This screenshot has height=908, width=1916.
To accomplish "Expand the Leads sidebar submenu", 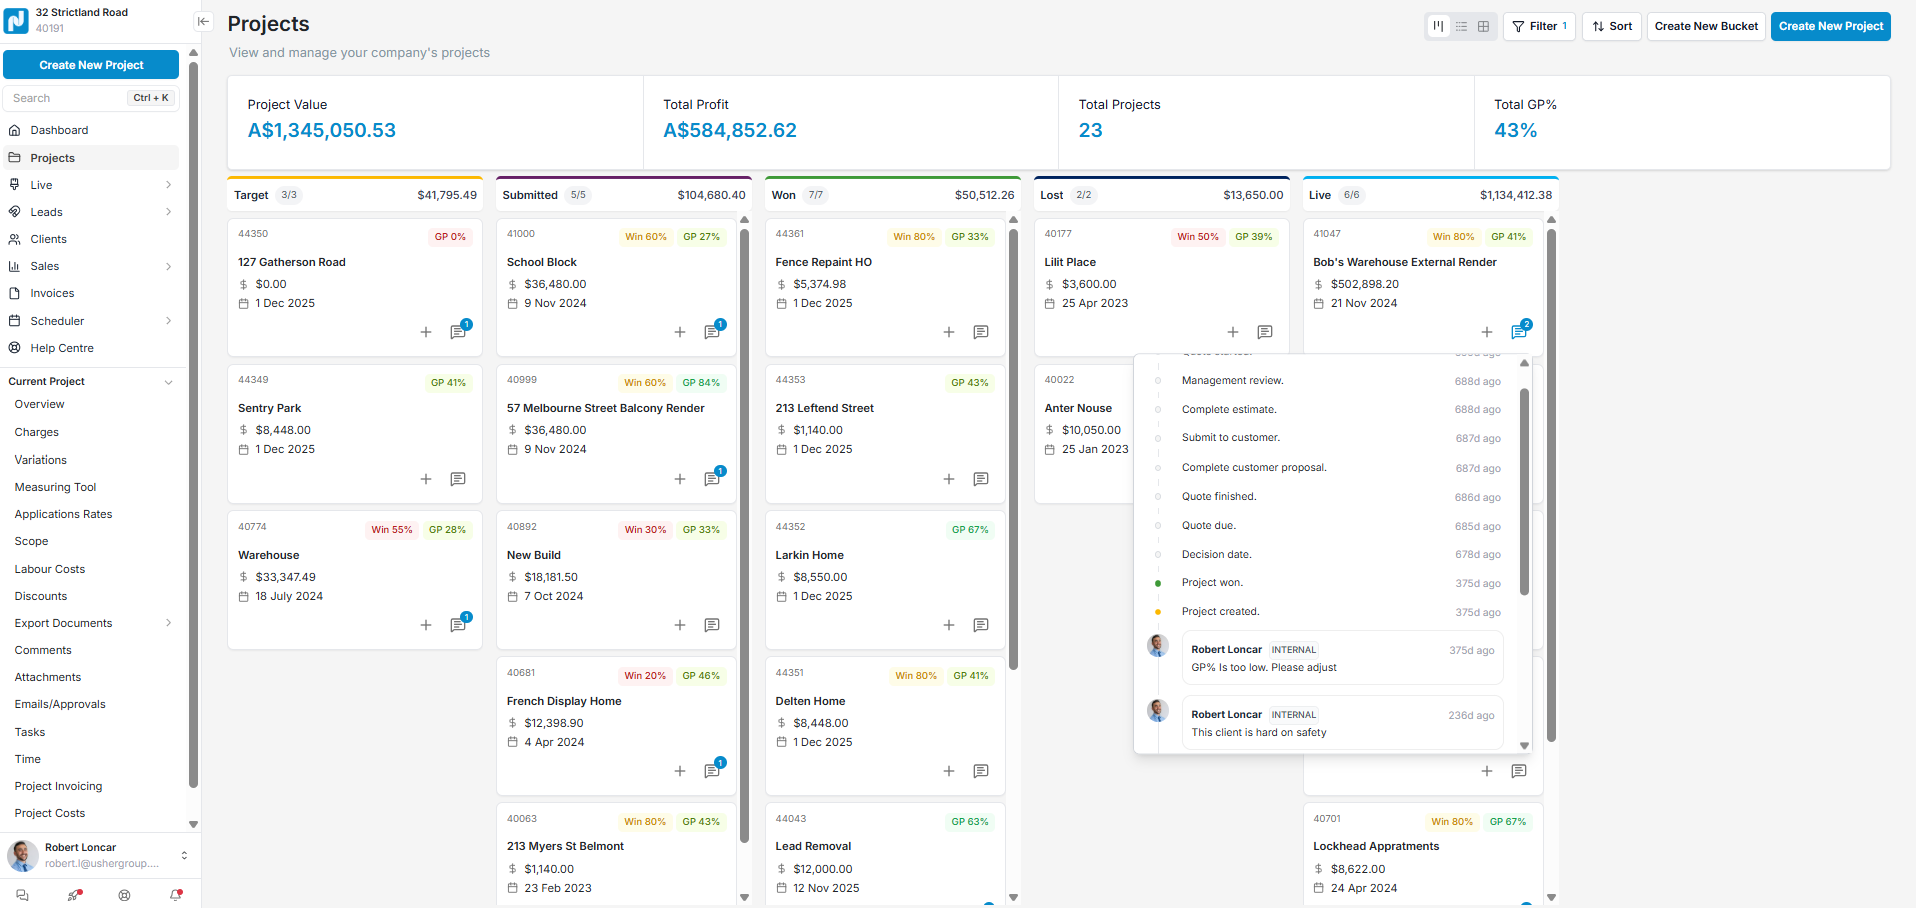I will (168, 212).
